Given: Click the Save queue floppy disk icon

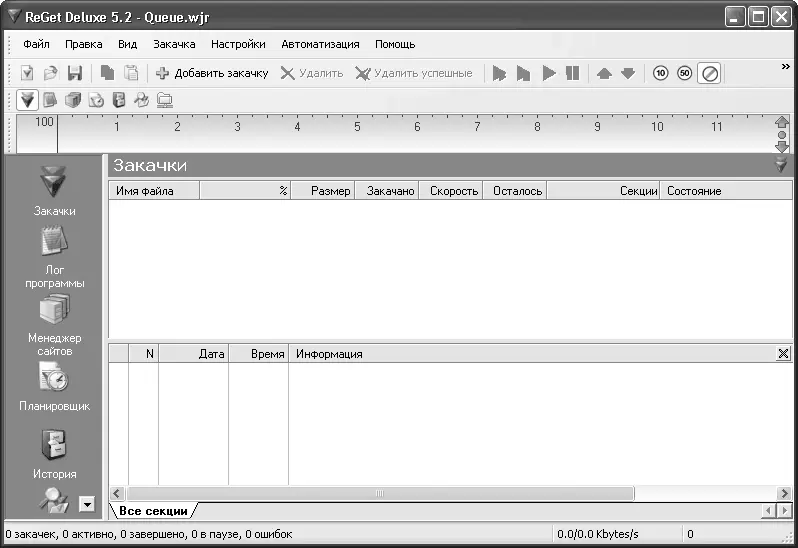Looking at the screenshot, I should (74, 73).
